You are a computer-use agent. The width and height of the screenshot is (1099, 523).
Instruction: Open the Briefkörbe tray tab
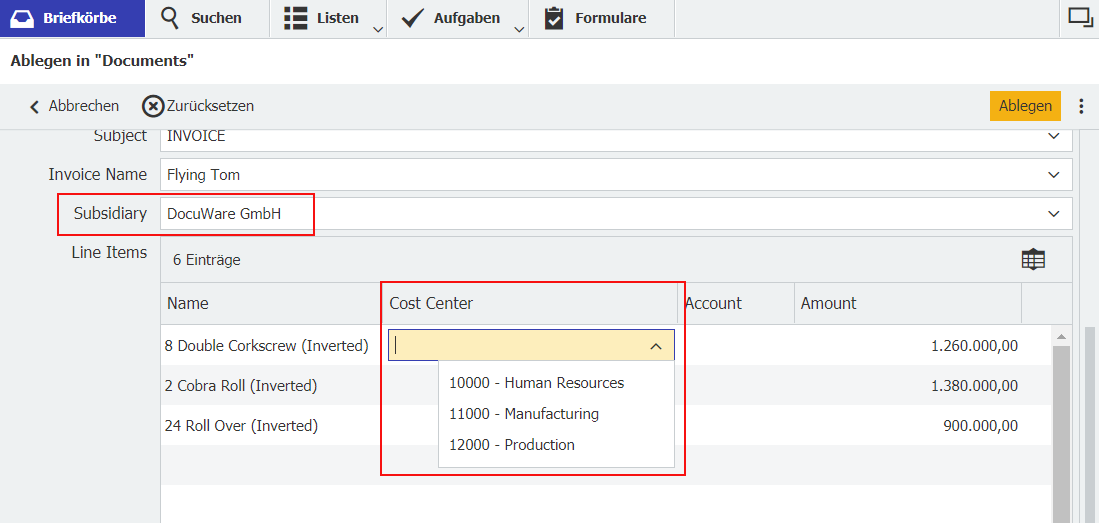[72, 18]
